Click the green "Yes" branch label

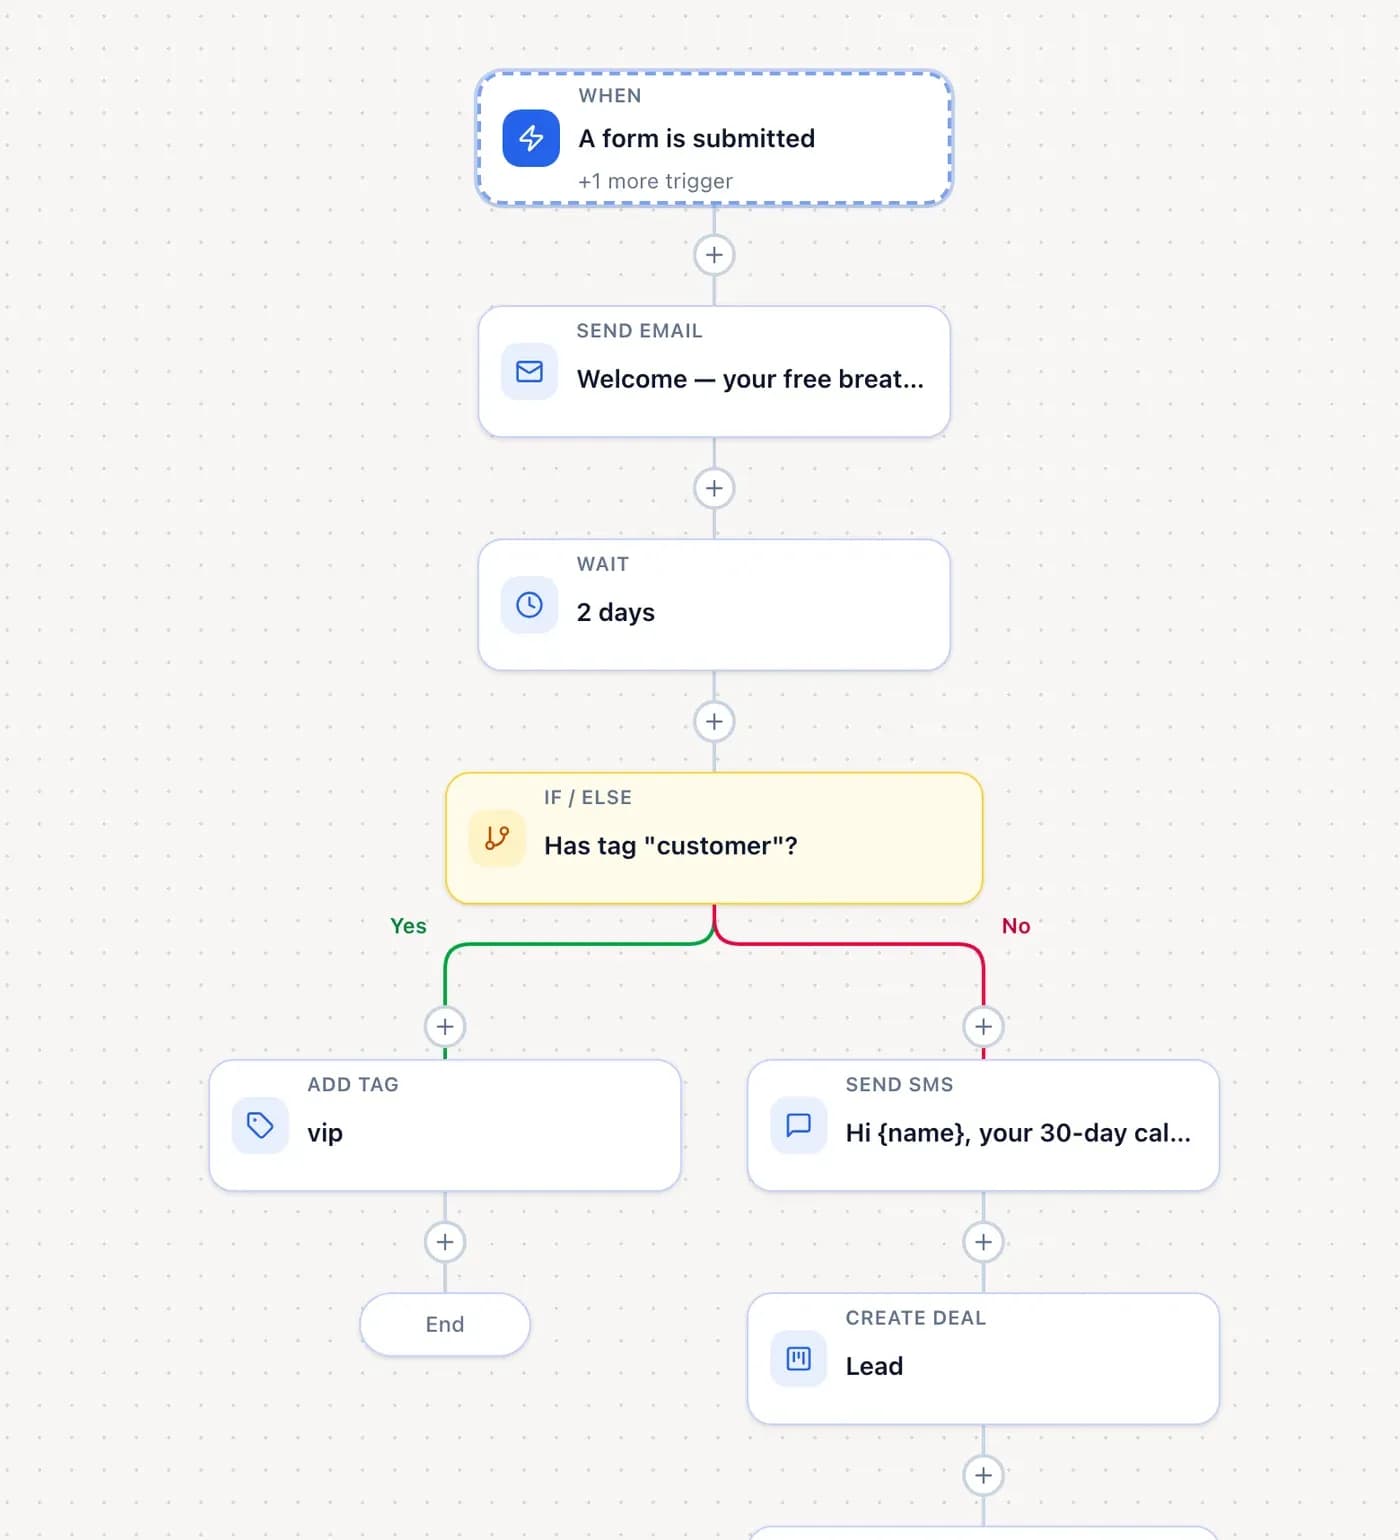408,926
